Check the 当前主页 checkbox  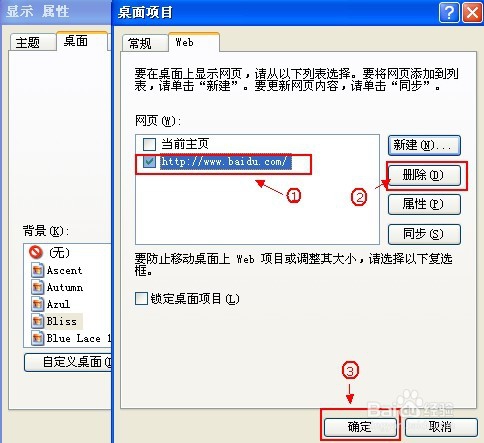click(149, 144)
